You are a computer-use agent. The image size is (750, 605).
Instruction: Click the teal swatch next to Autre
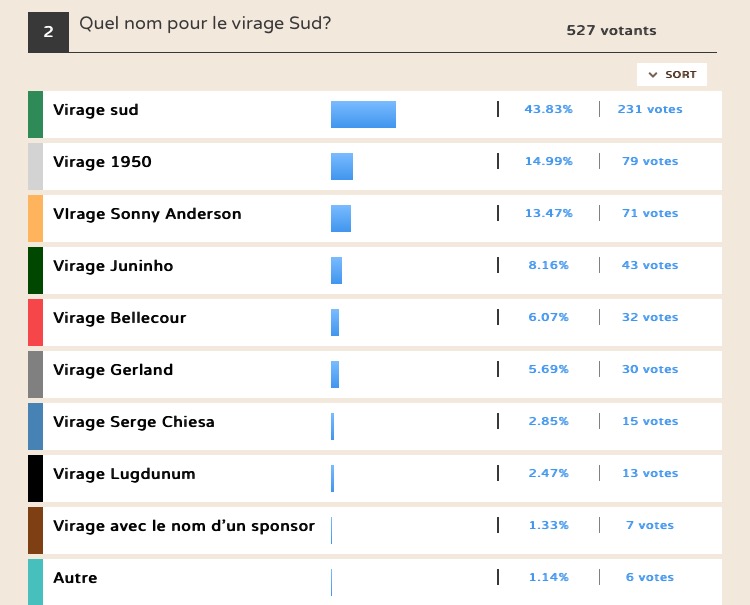coord(35,582)
